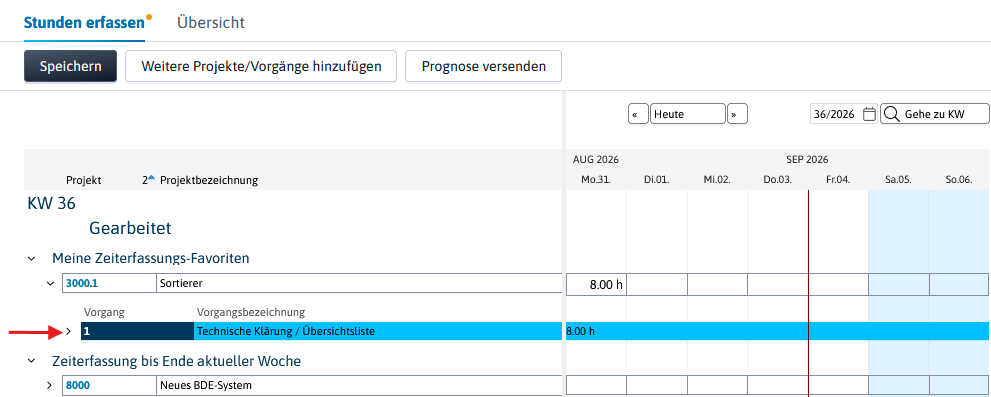Open project link 3000.1
The width and height of the screenshot is (991, 397).
click(x=82, y=283)
